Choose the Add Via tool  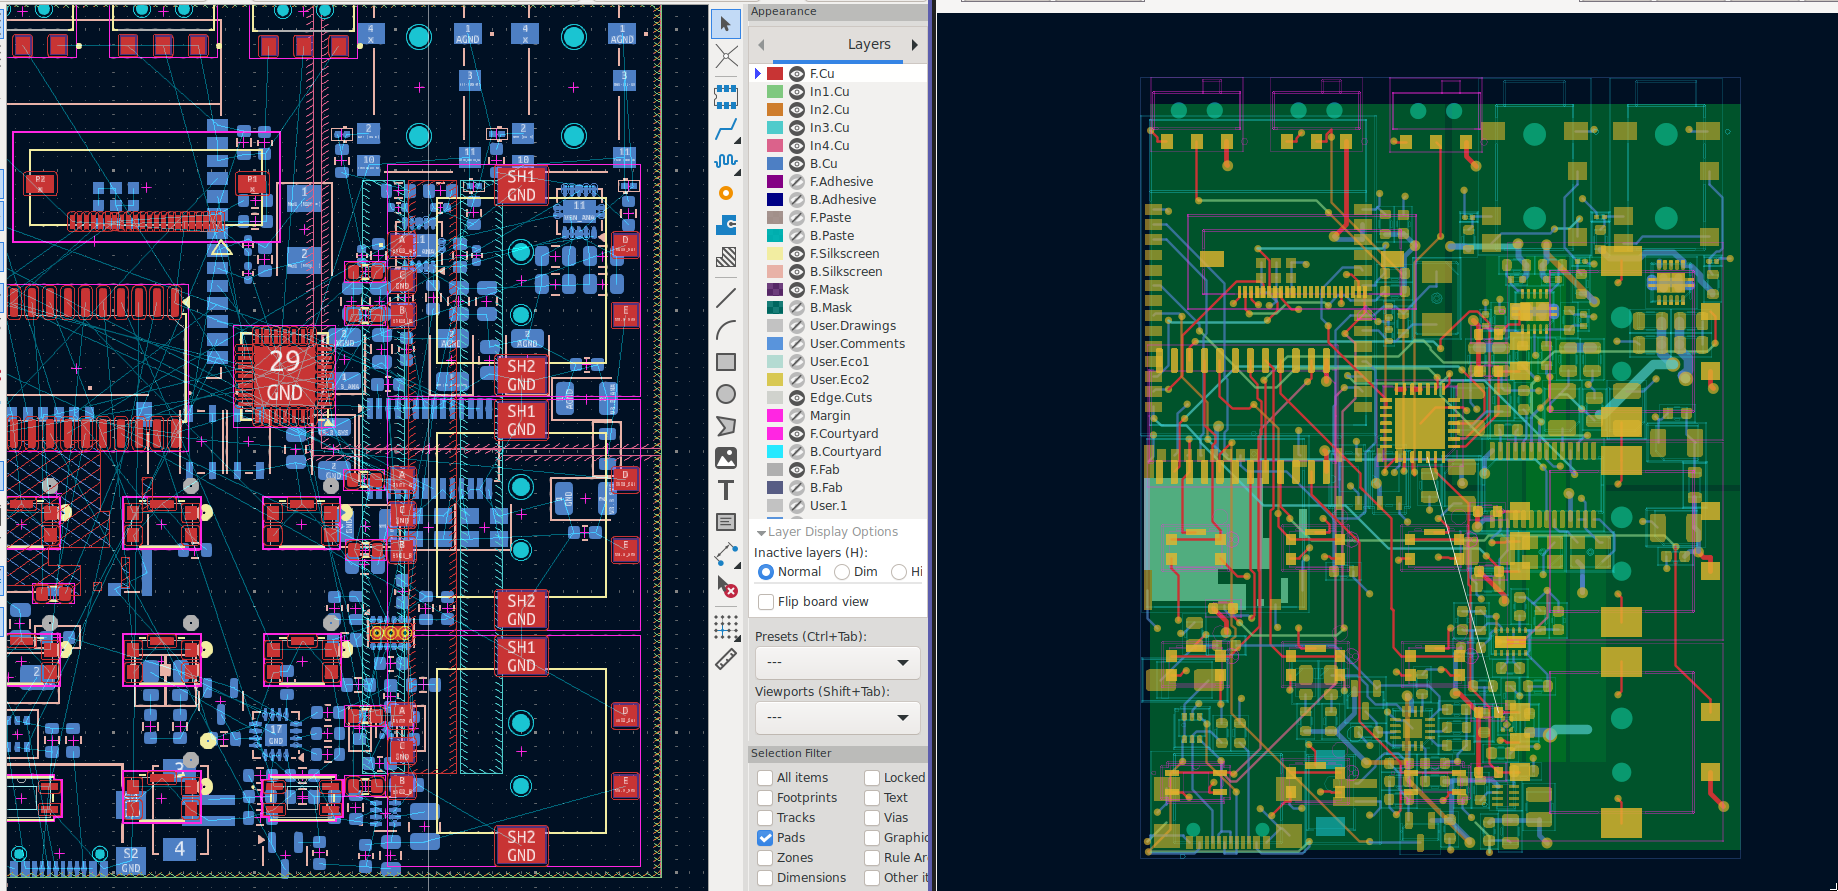click(x=726, y=193)
